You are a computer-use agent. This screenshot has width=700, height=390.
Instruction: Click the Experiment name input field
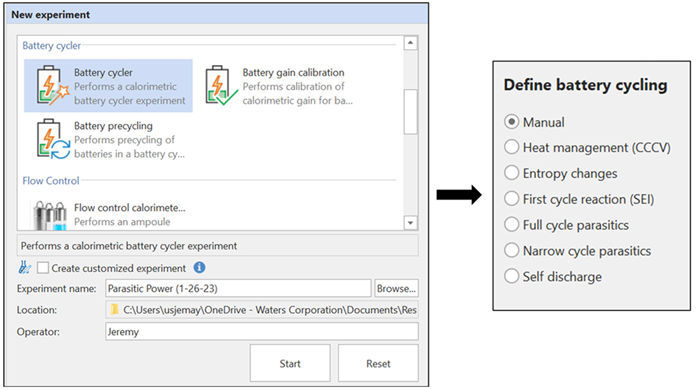[238, 288]
